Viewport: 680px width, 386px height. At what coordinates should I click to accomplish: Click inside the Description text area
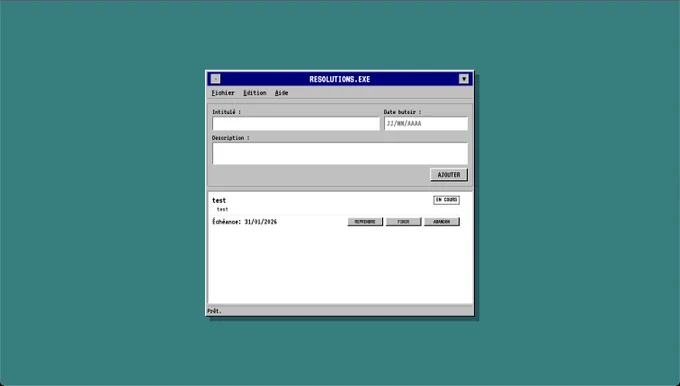(340, 154)
